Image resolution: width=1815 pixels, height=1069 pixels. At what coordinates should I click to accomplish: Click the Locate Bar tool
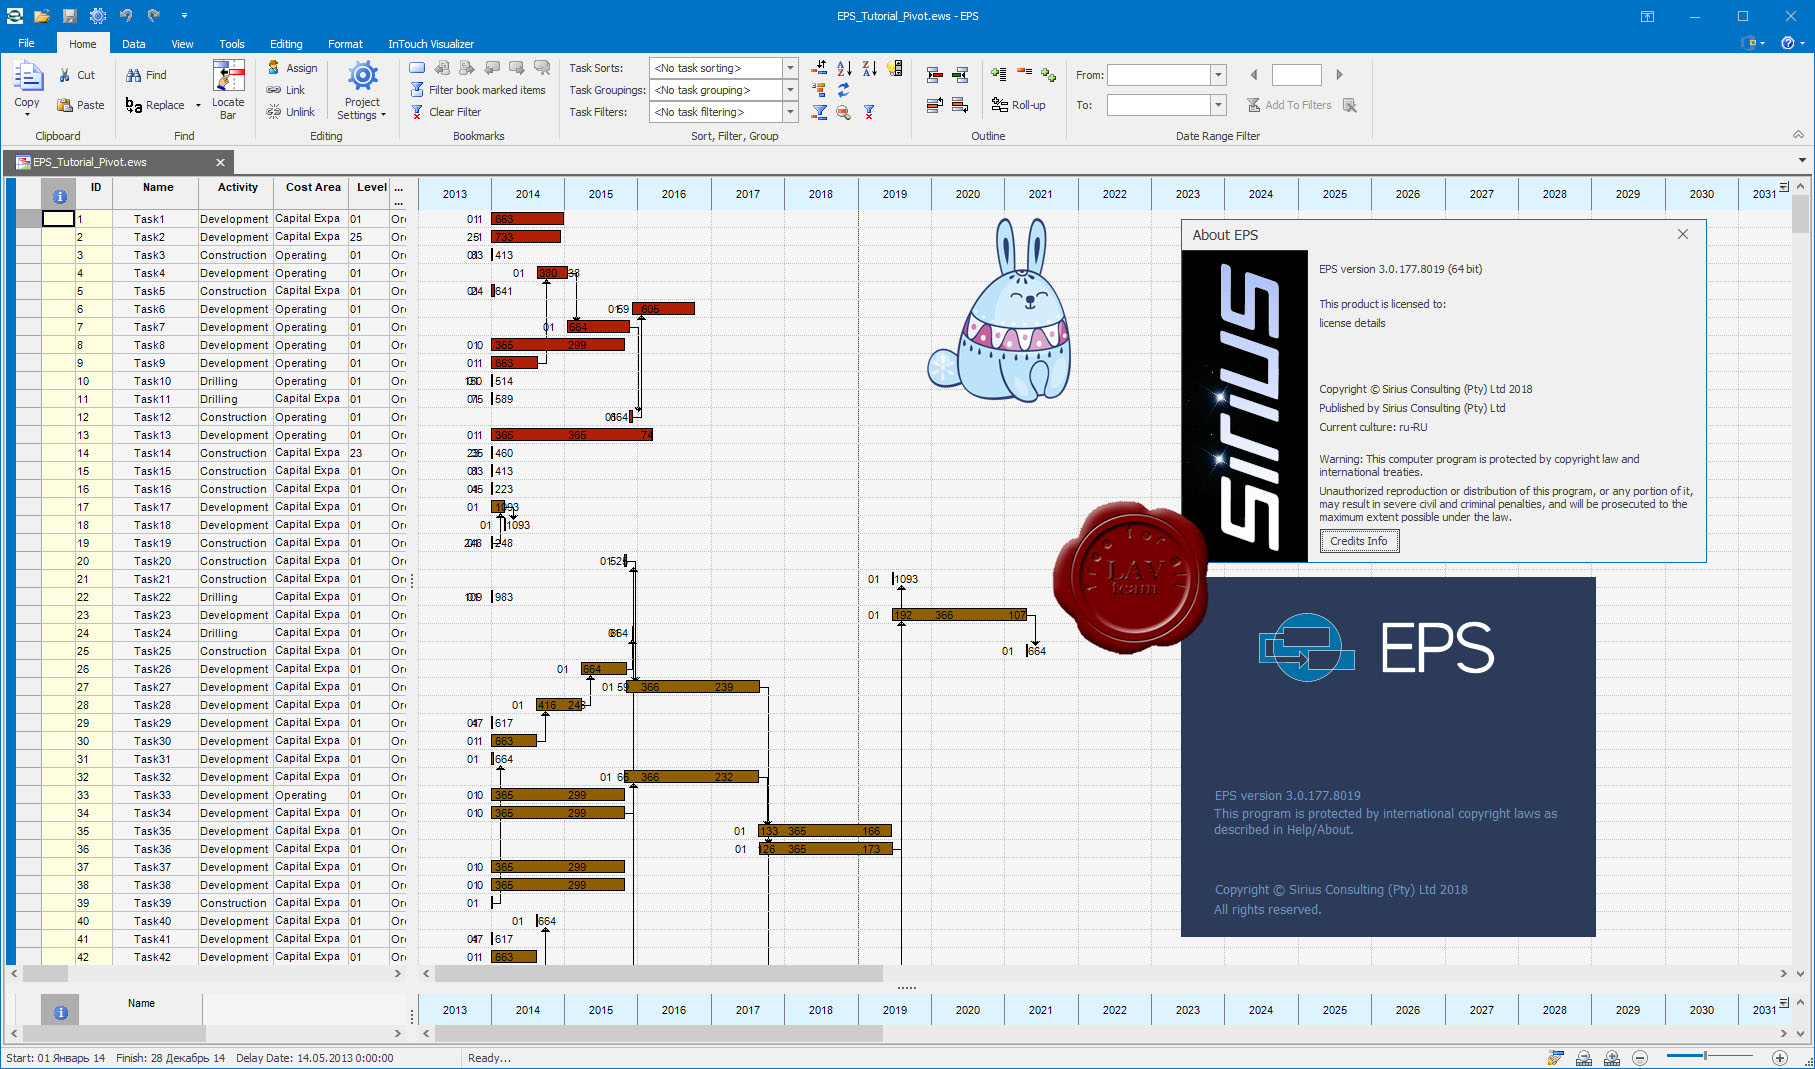click(x=228, y=90)
